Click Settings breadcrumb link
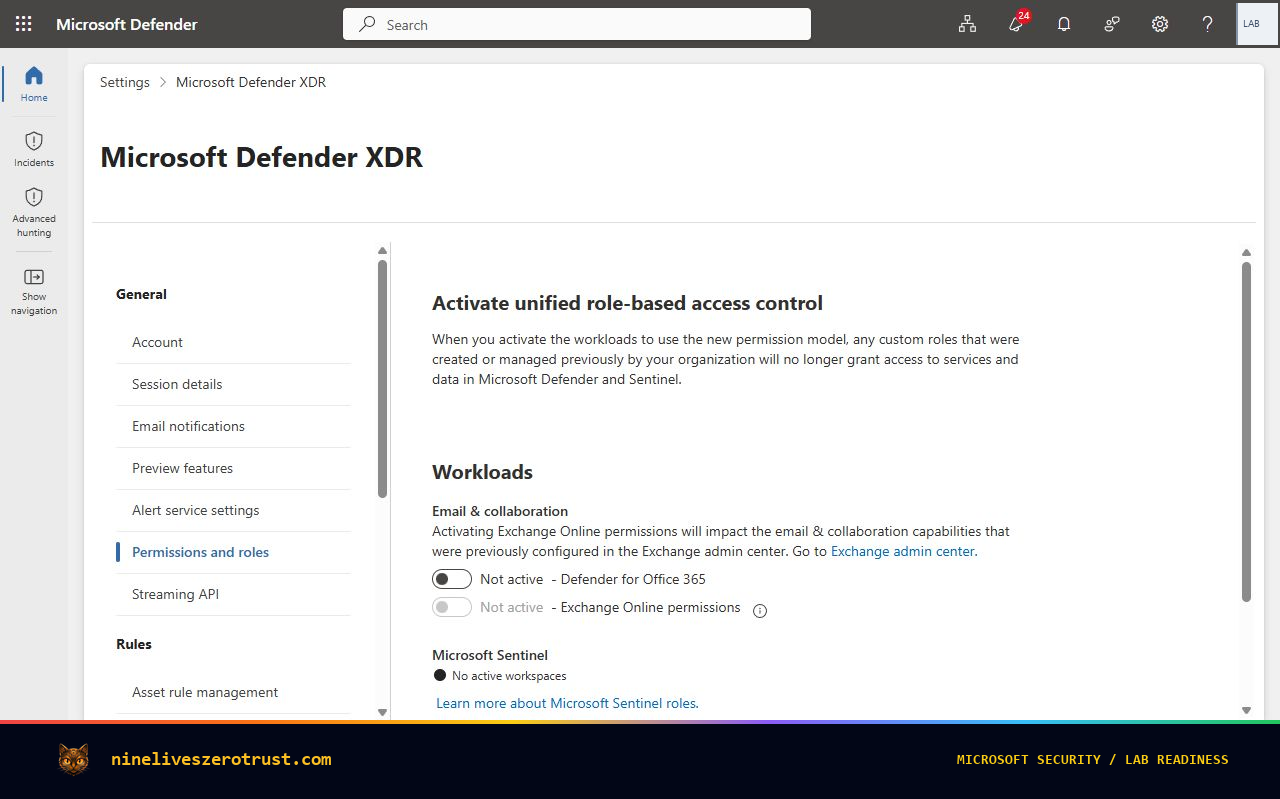Viewport: 1280px width, 799px height. click(x=125, y=82)
